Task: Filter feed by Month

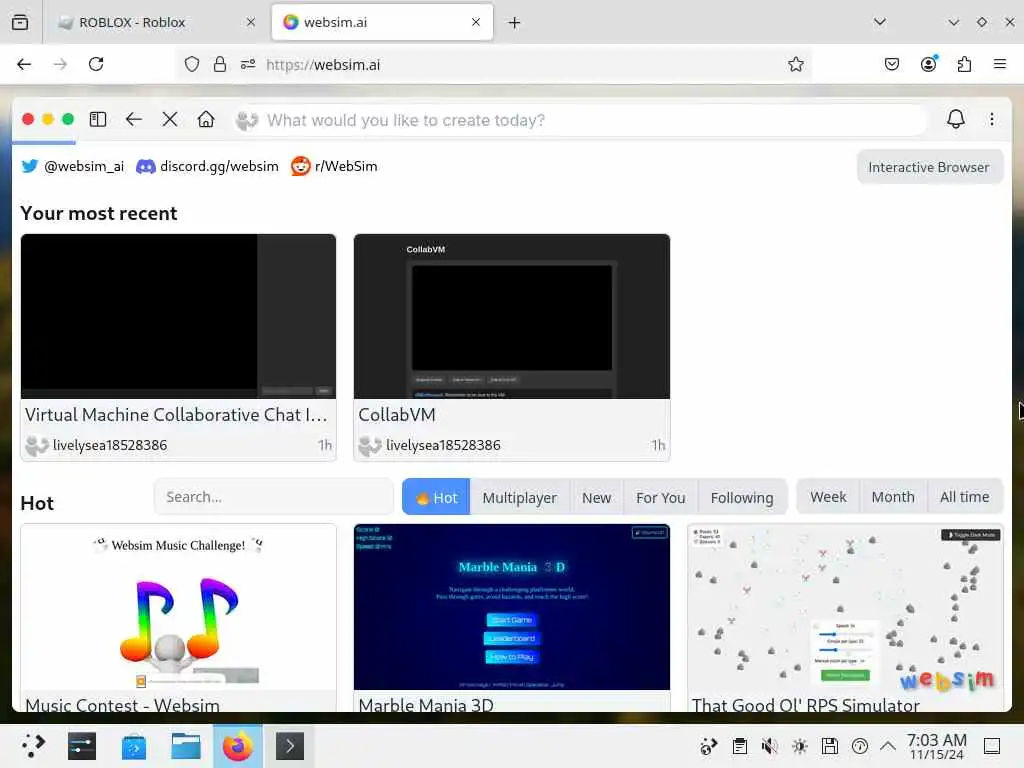Action: click(893, 497)
